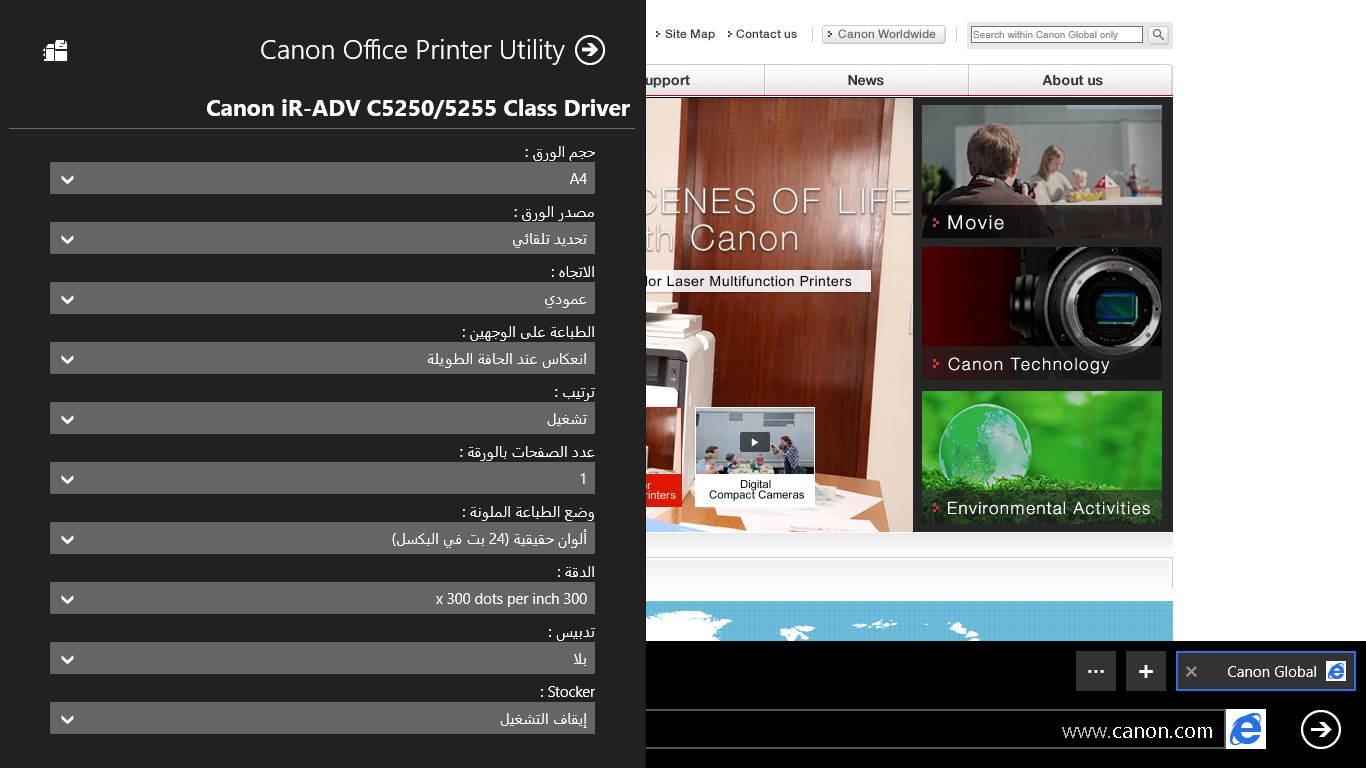Click the Site Map link
Screen dimensions: 1366x768
689,34
